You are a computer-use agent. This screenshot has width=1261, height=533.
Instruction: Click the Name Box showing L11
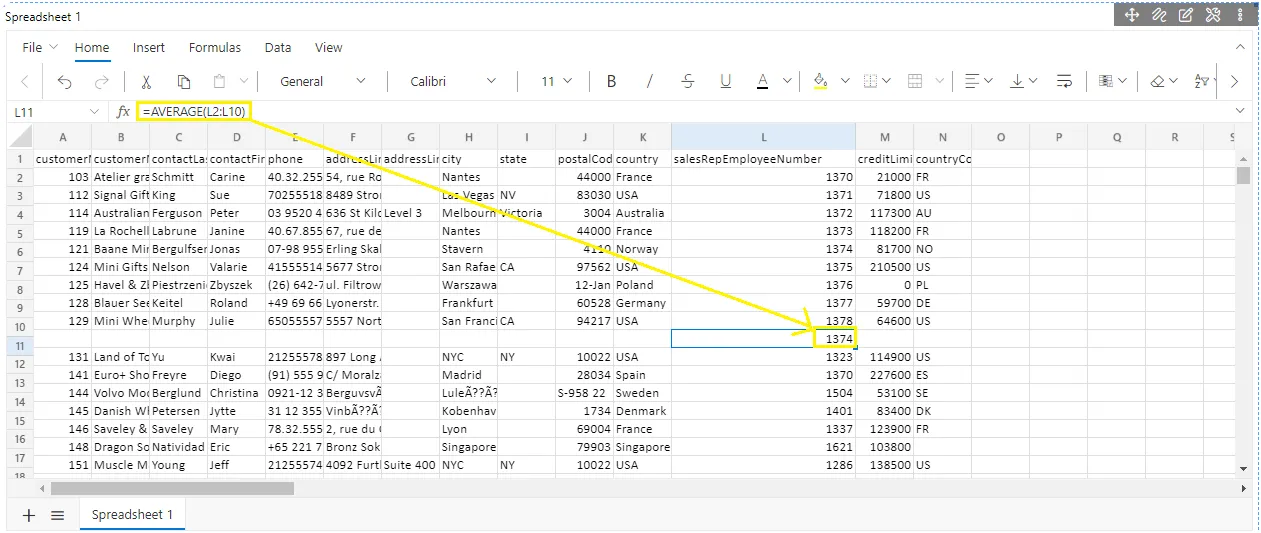pos(48,112)
